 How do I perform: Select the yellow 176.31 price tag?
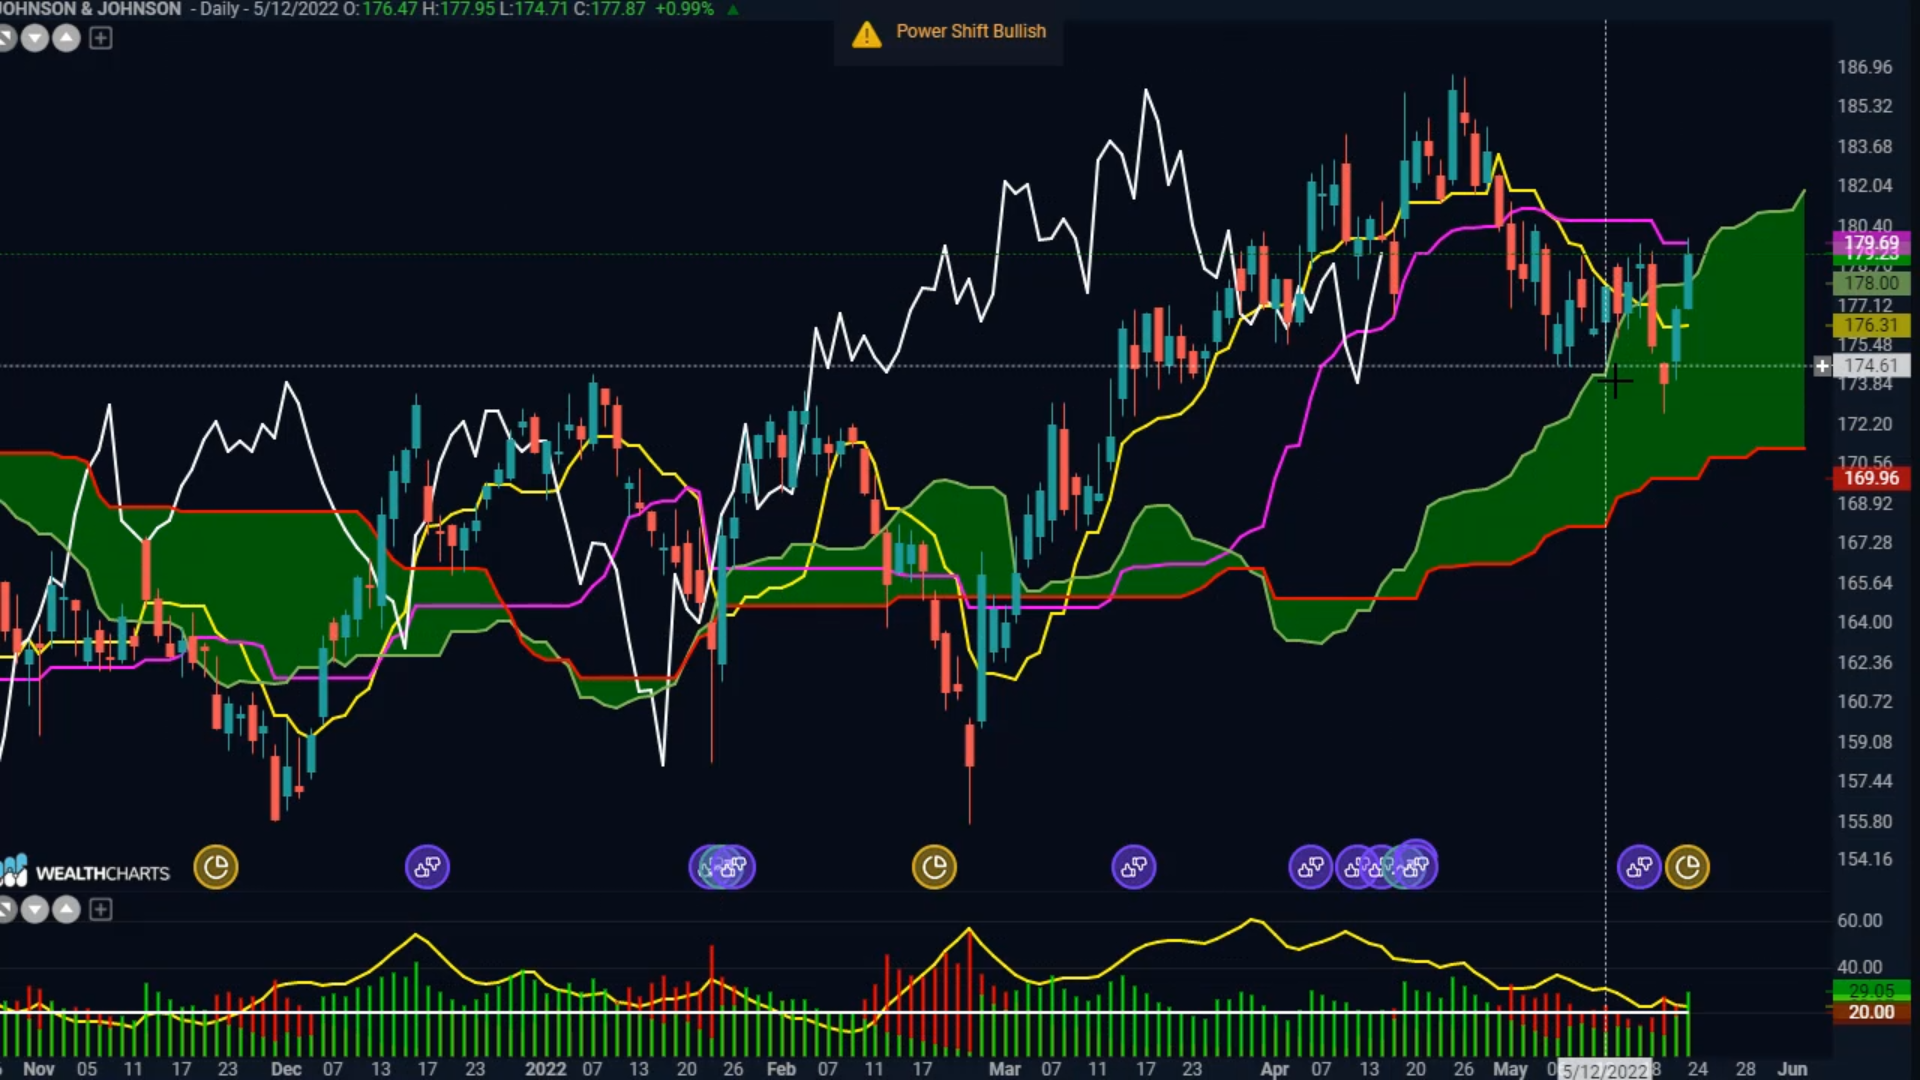click(1871, 325)
